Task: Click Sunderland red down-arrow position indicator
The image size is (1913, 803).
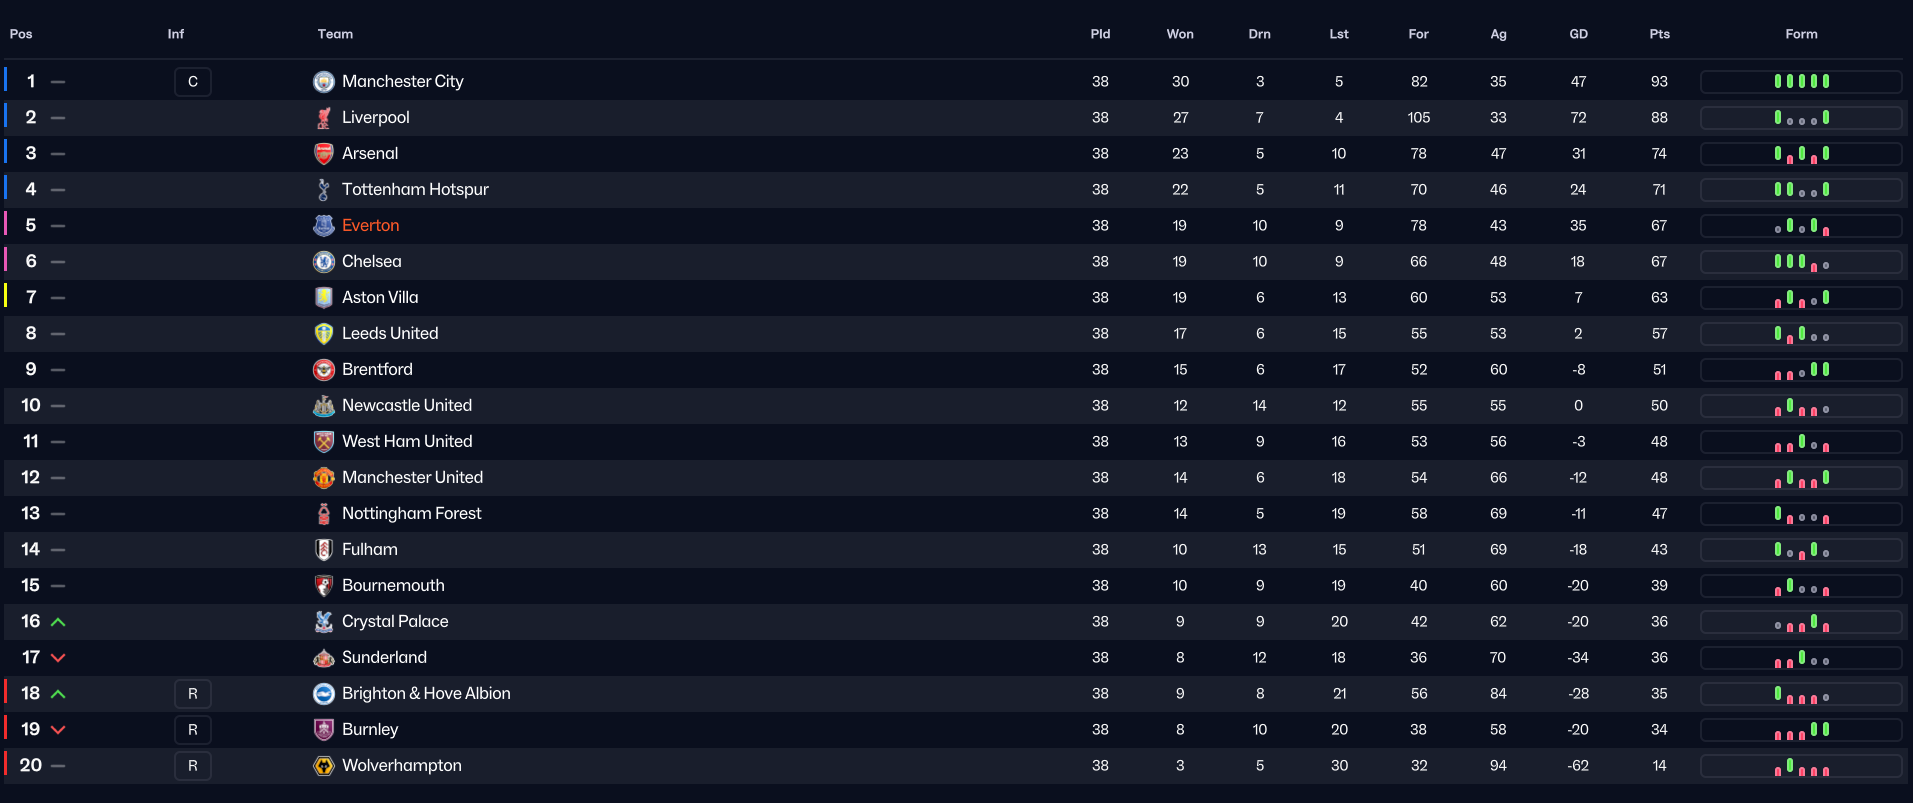Action: 58,658
